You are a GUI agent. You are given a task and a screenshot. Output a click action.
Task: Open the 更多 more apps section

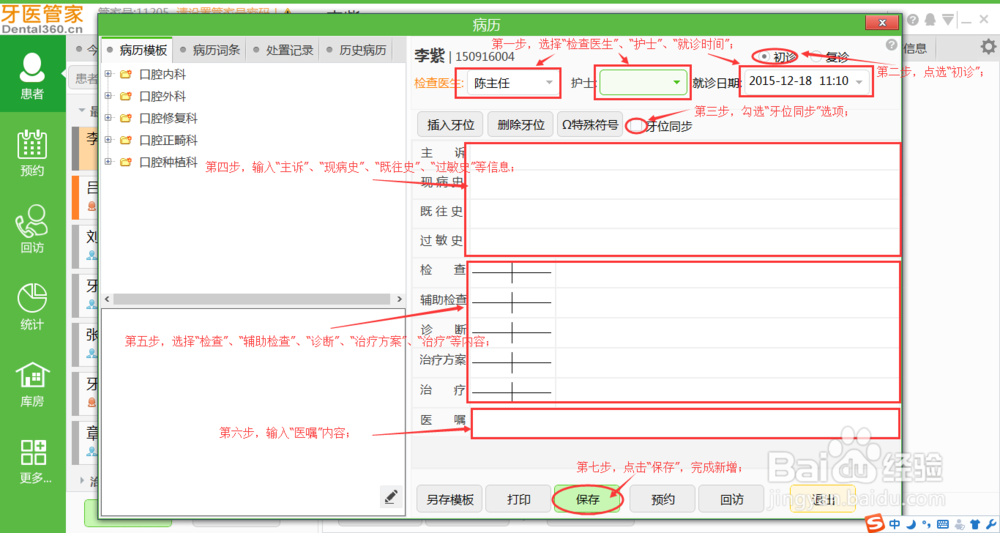coord(33,460)
